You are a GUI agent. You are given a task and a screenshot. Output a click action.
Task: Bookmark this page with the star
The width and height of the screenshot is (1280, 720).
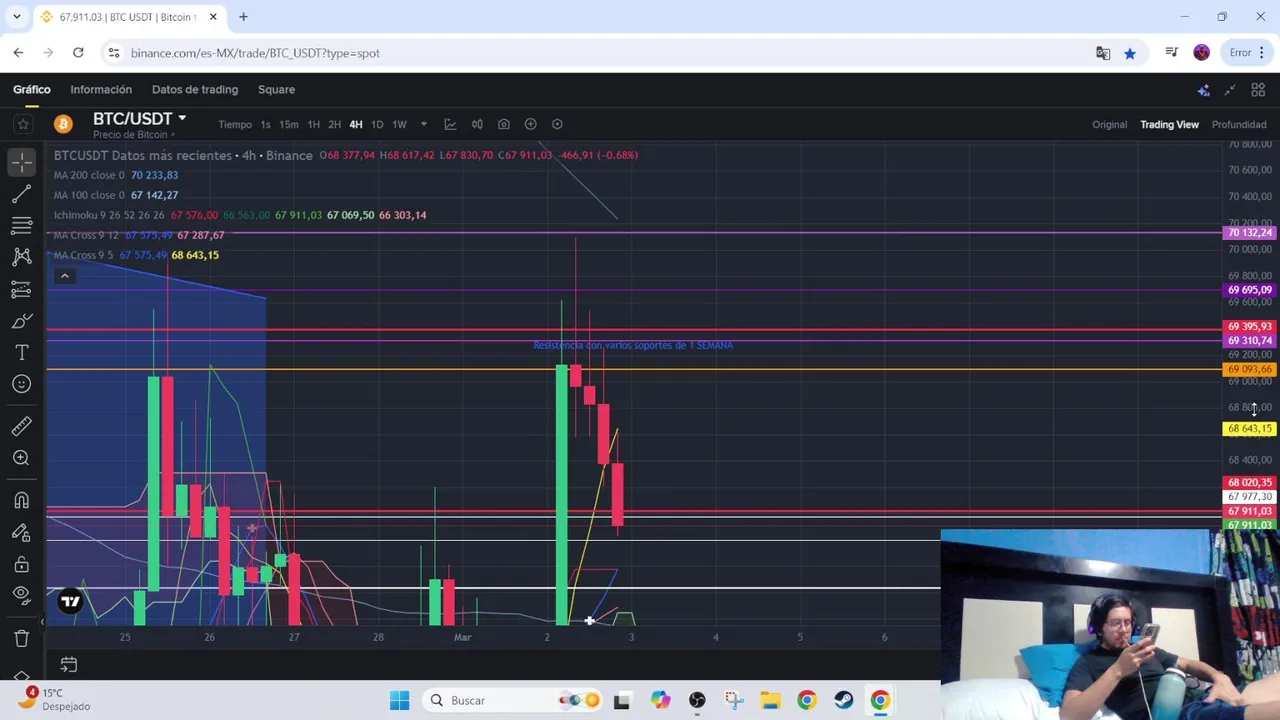[x=1129, y=53]
